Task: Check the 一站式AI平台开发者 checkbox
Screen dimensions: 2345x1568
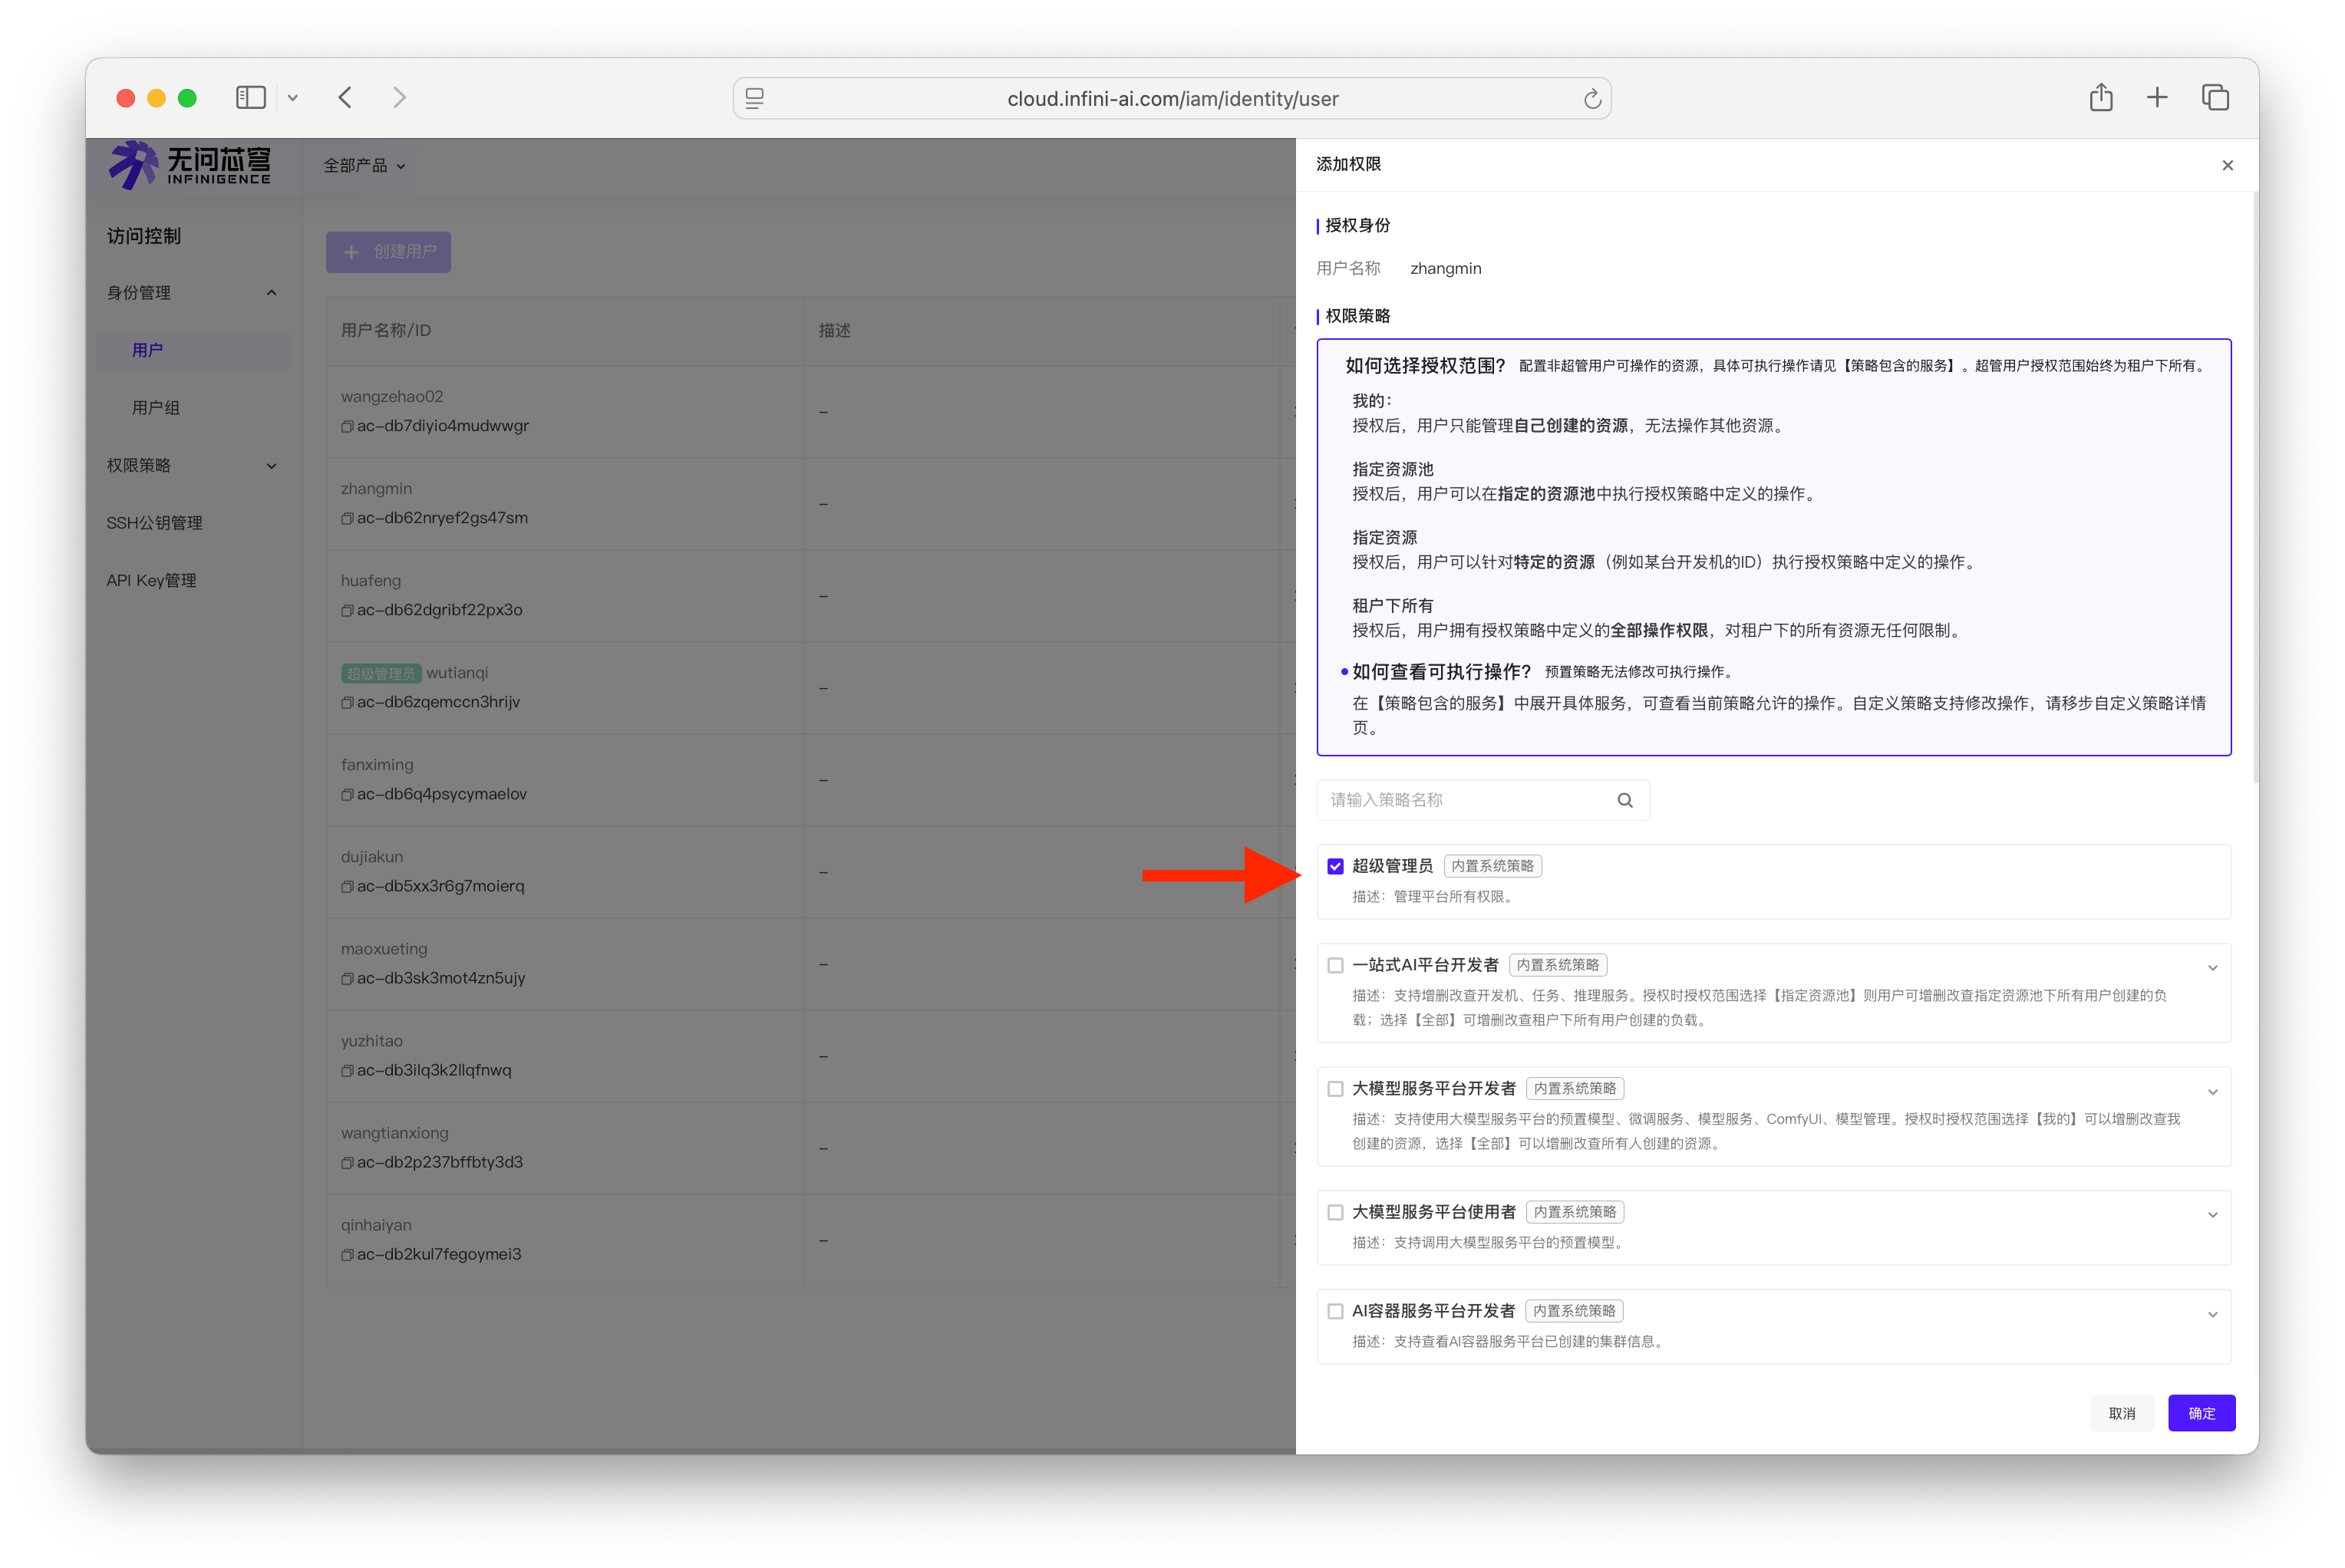Action: click(1335, 965)
